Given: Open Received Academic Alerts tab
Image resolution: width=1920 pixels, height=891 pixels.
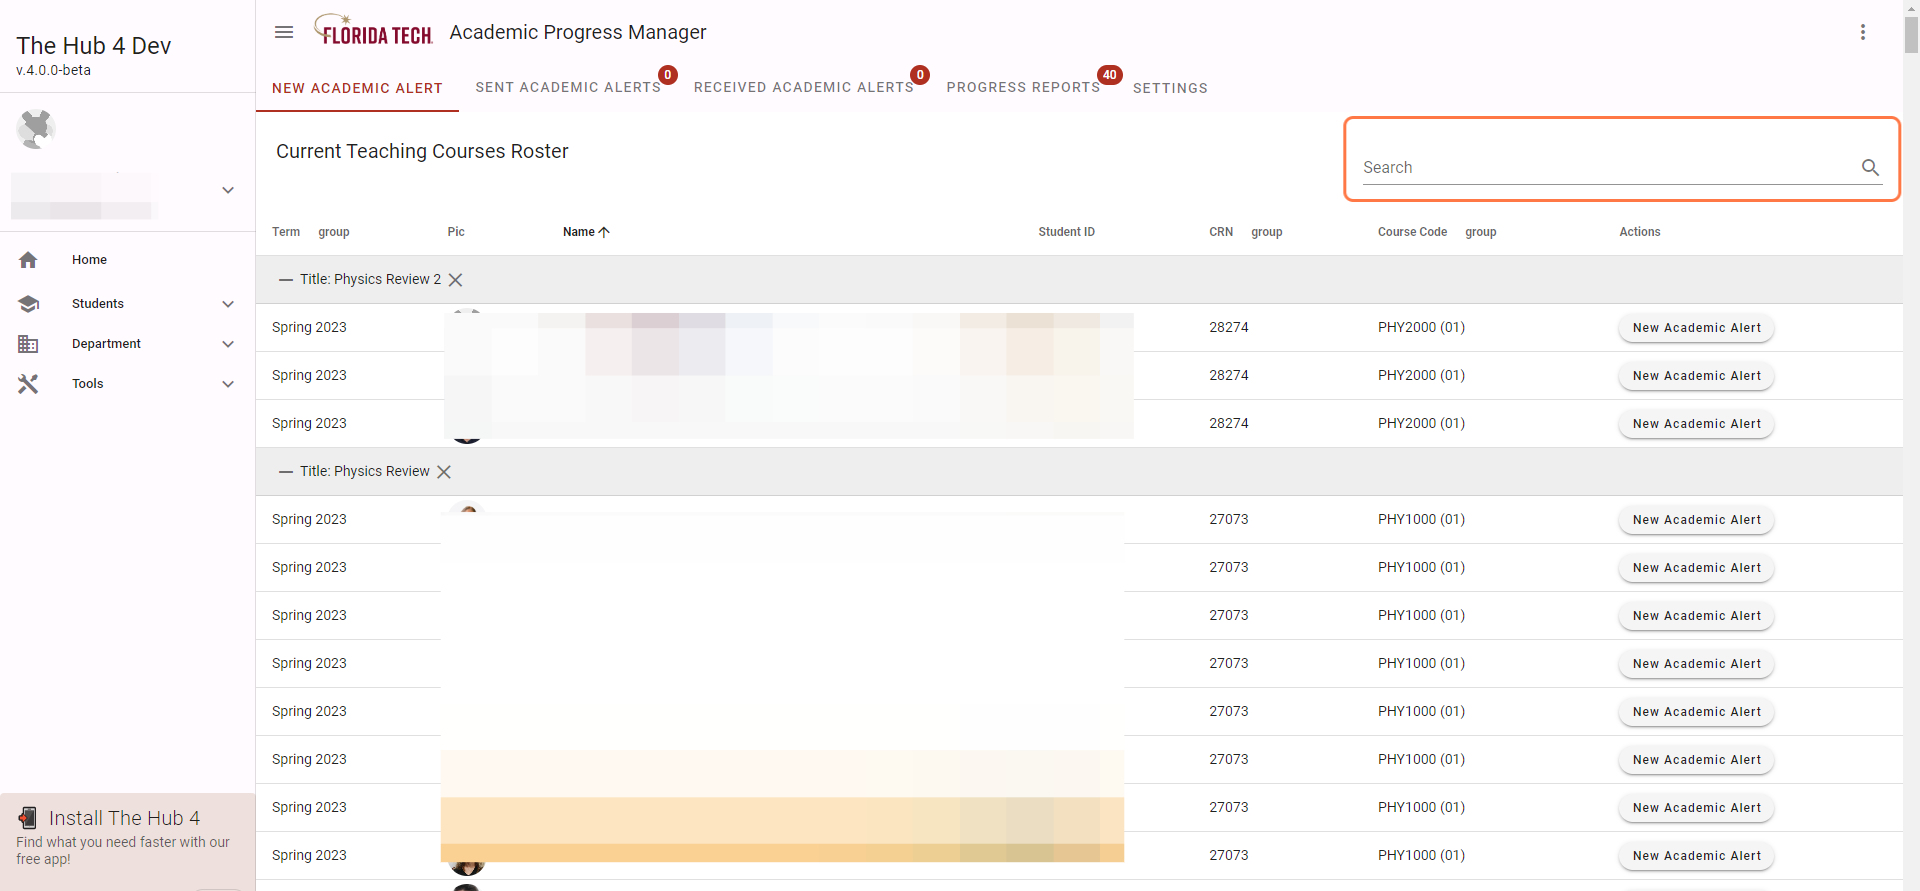Looking at the screenshot, I should (x=804, y=88).
